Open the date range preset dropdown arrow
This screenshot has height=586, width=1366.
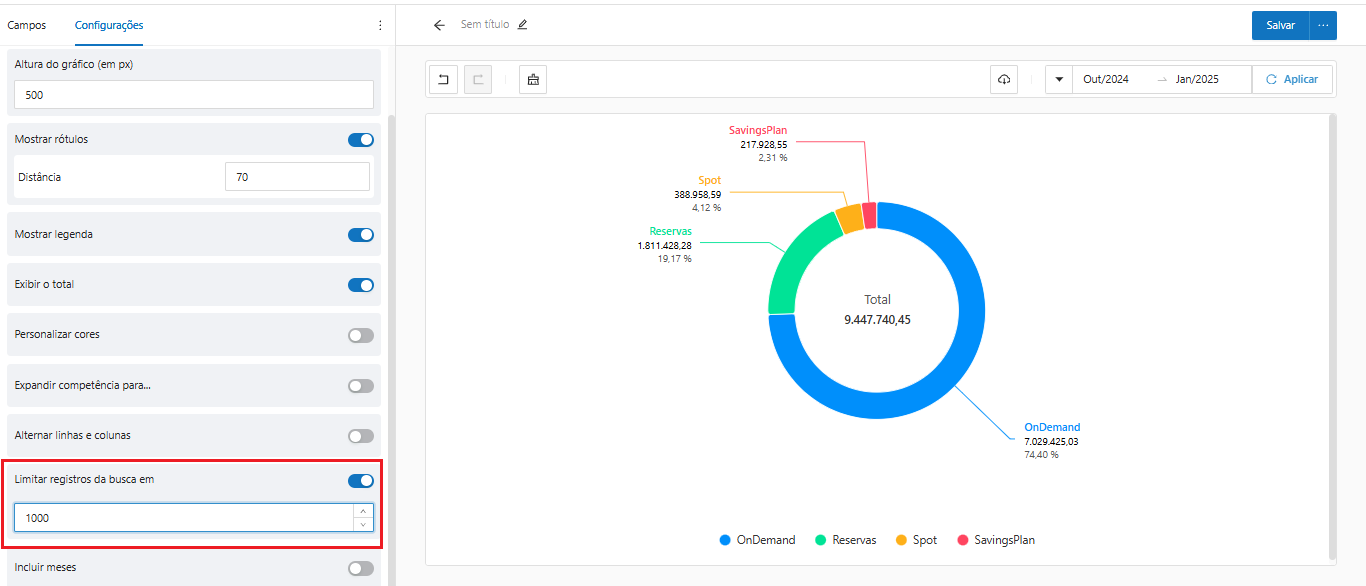tap(1059, 80)
